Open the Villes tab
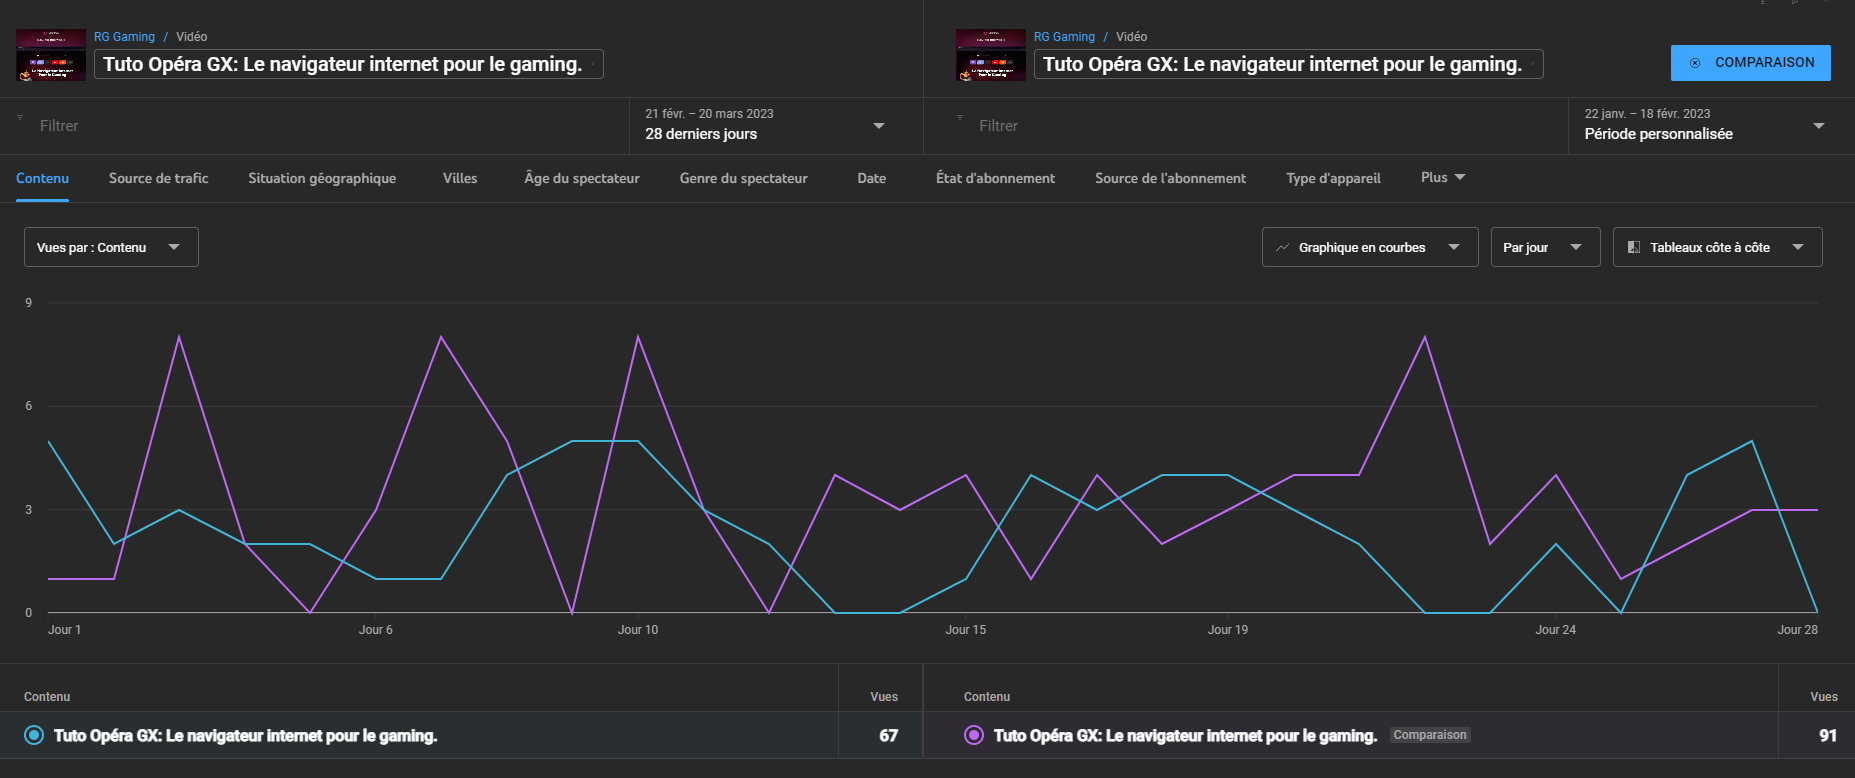Screen dimensions: 1855x778 tap(460, 178)
